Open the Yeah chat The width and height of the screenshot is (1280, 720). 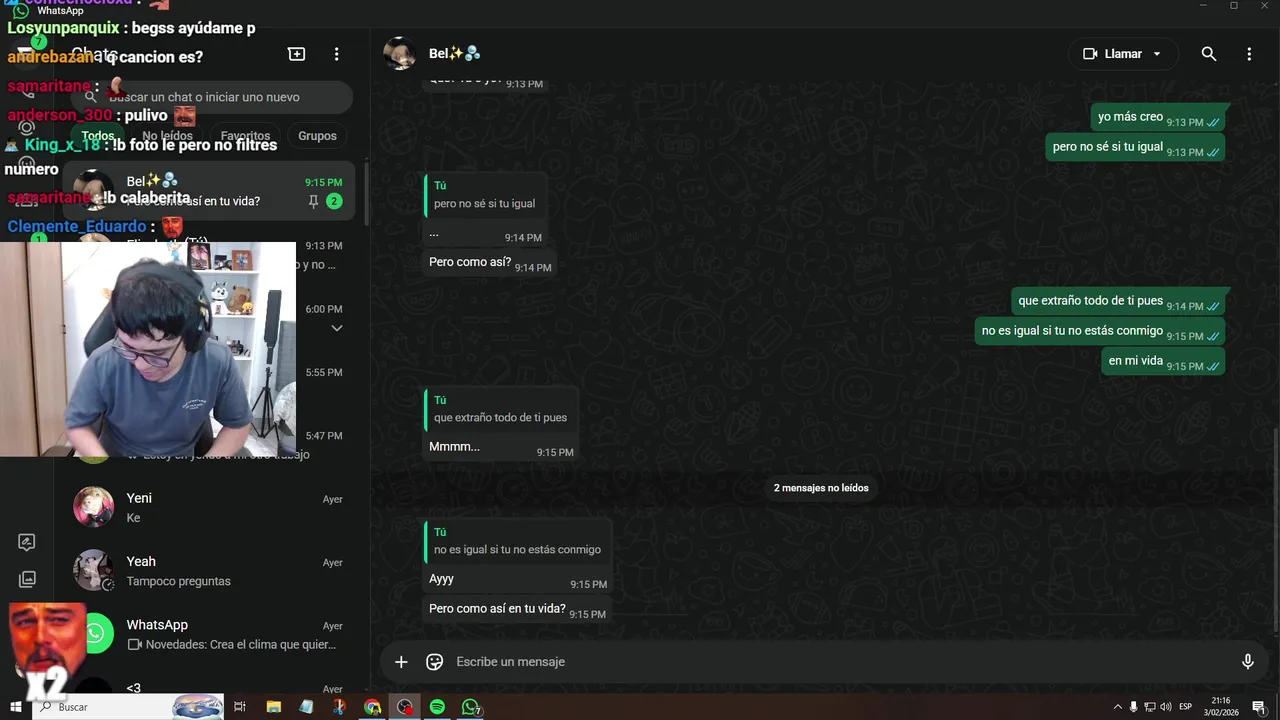point(208,570)
